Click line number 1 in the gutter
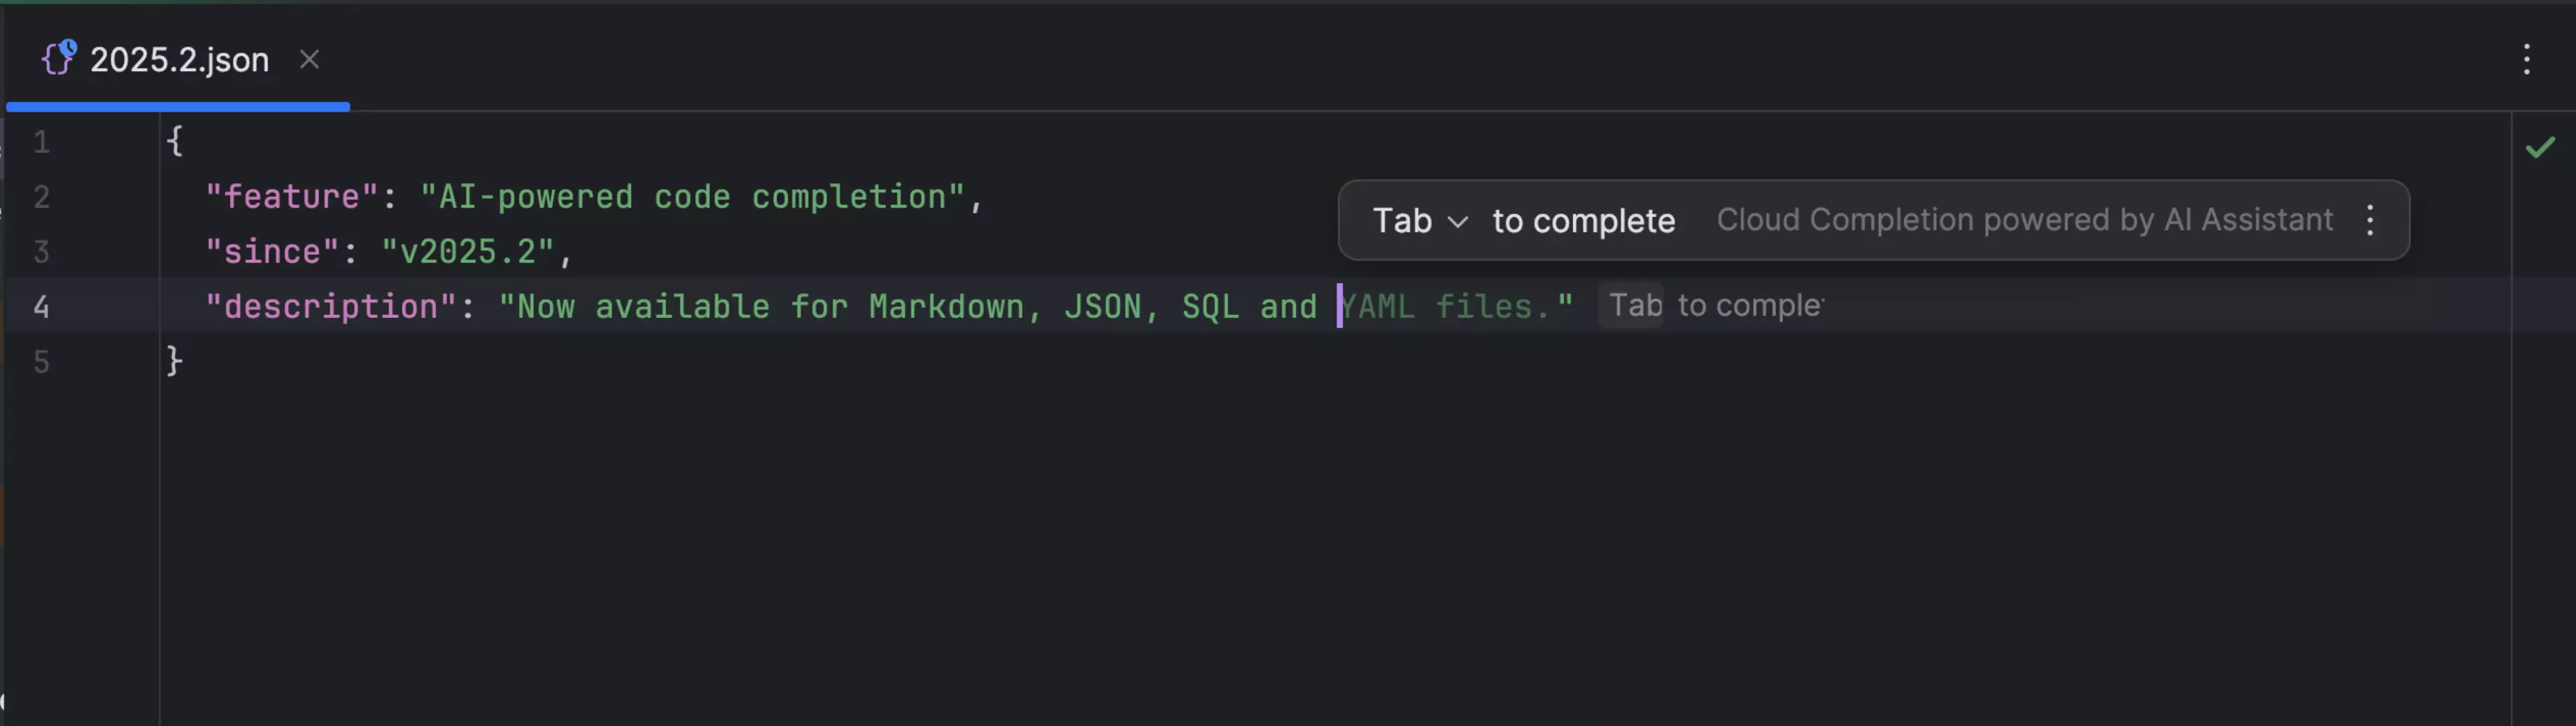Image resolution: width=2576 pixels, height=726 pixels. point(41,142)
